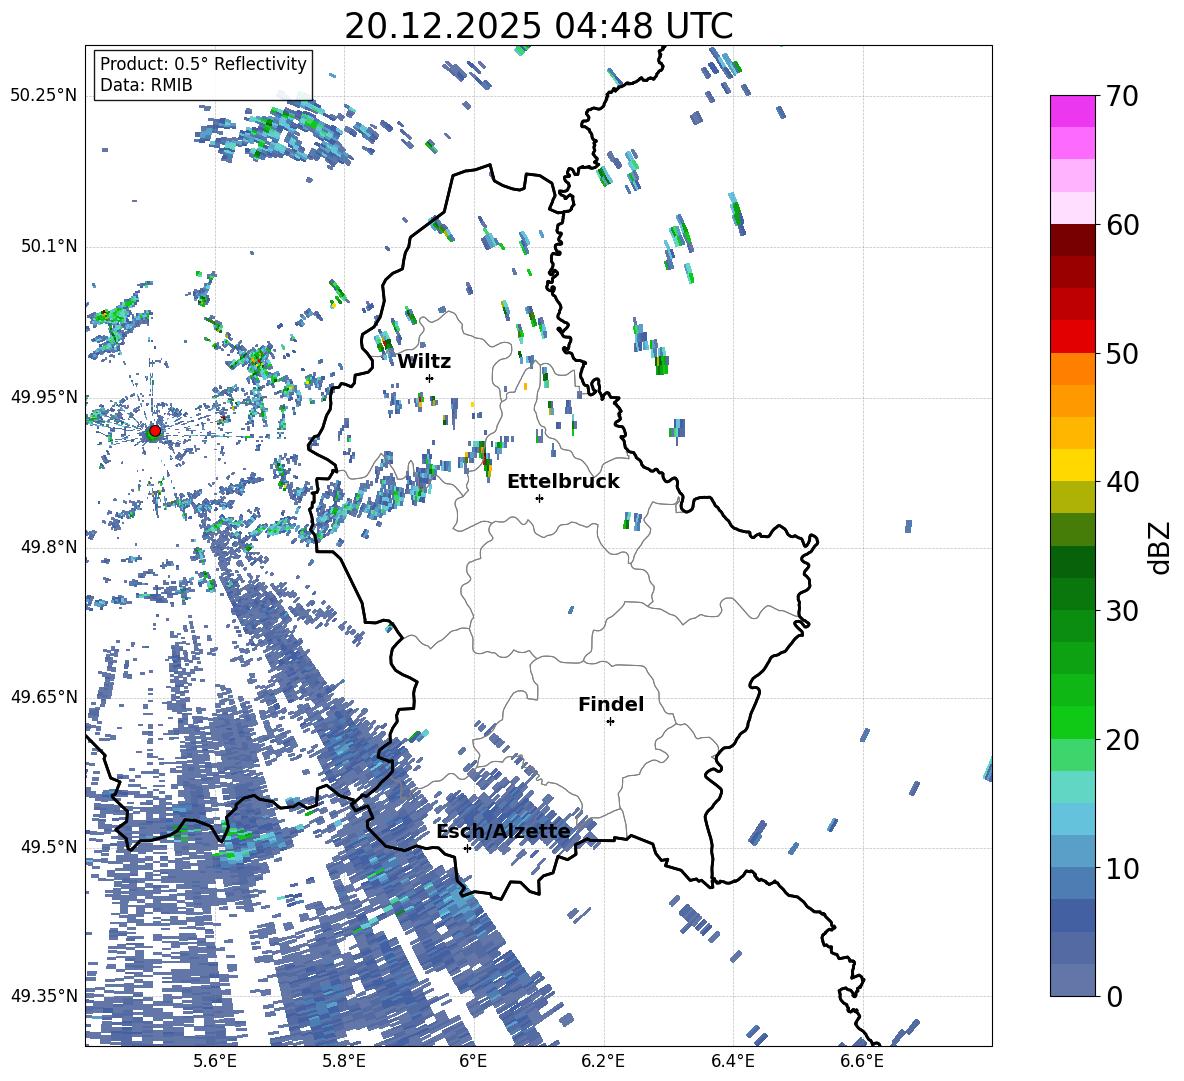This screenshot has height=1081, width=1184.
Task: Click the dark maroon swatch below 60 dBZ
Action: 1072,241
